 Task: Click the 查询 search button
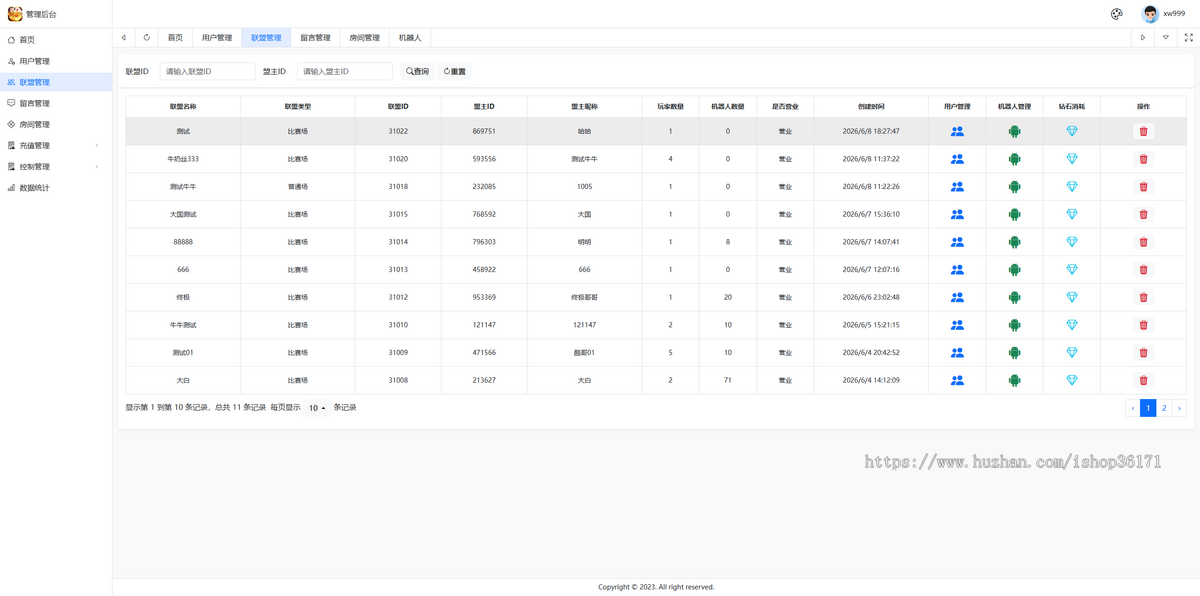pyautogui.click(x=417, y=72)
